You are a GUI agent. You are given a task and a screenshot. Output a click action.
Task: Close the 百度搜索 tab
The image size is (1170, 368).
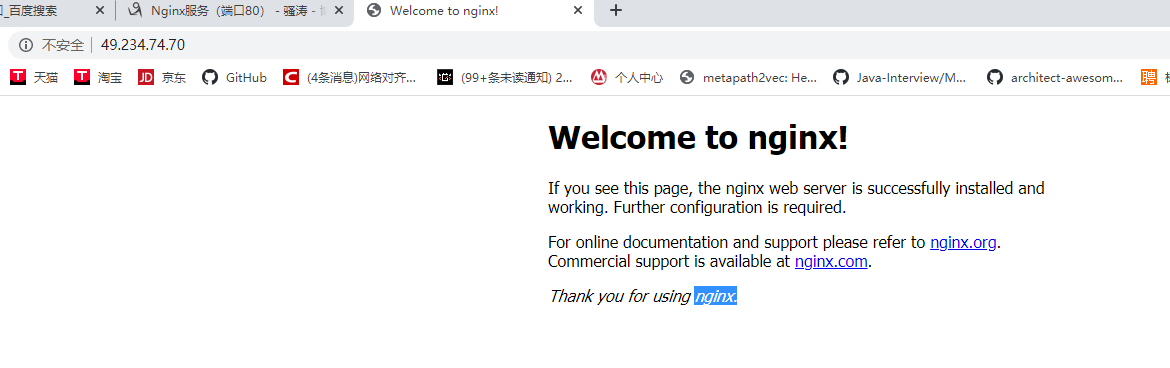pos(100,10)
